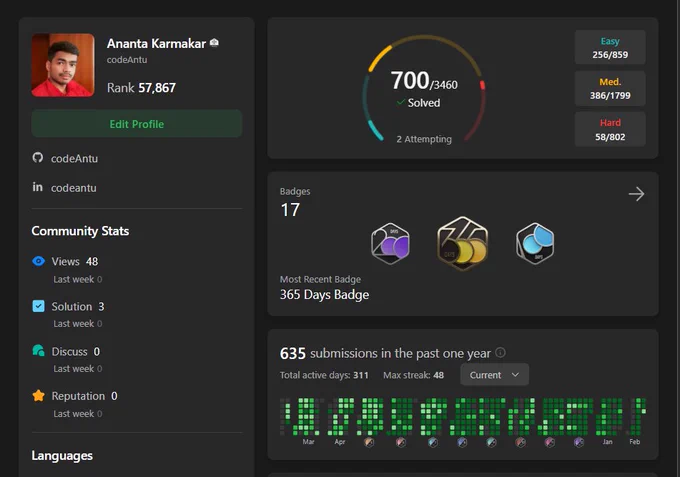Click the 'Views 48' stat
The width and height of the screenshot is (680, 477).
[x=75, y=261]
